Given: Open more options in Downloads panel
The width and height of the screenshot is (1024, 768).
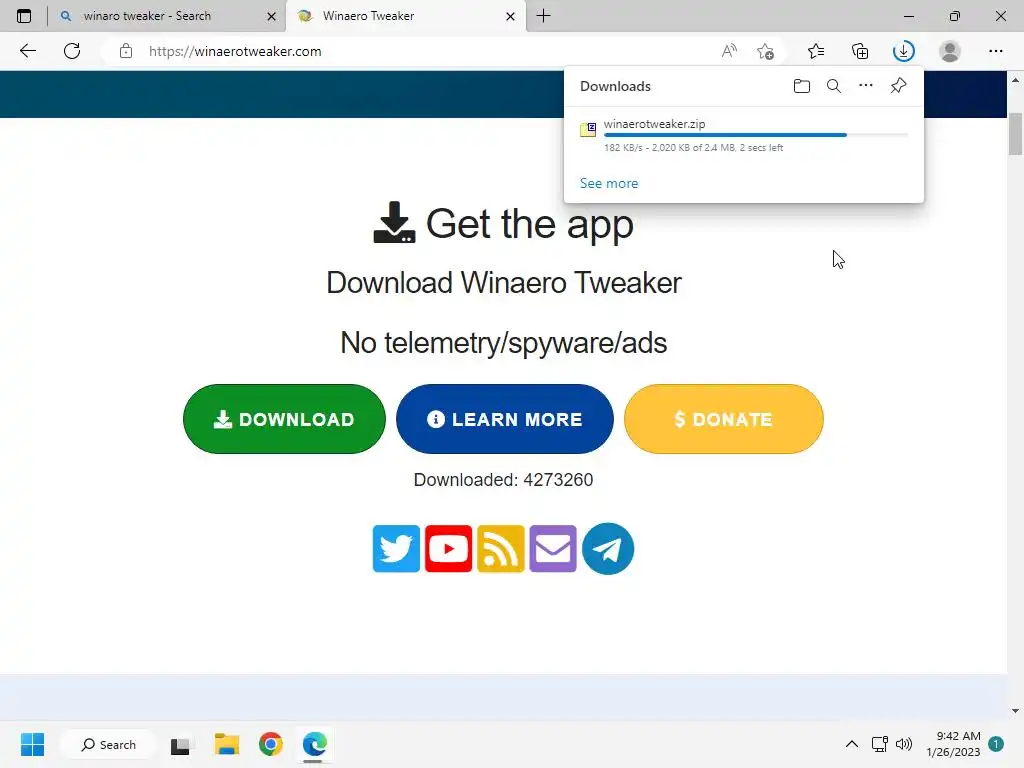Looking at the screenshot, I should pos(866,86).
